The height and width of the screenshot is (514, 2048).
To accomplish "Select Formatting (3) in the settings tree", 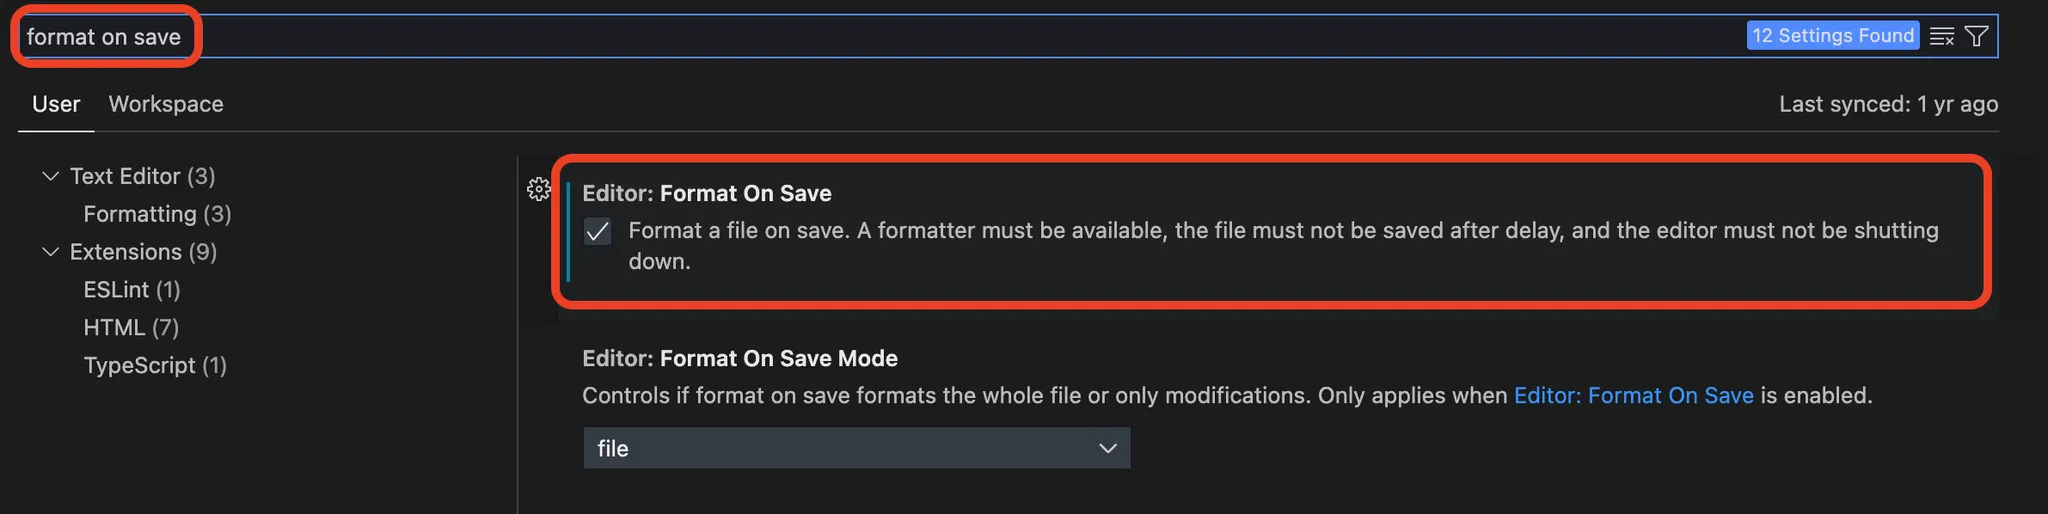I will coord(157,214).
